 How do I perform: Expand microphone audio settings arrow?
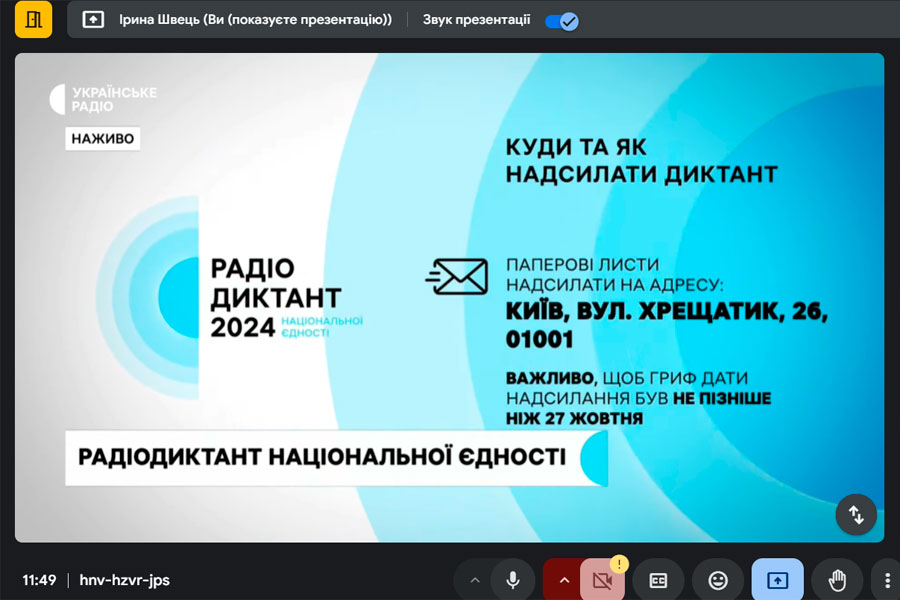coord(475,580)
